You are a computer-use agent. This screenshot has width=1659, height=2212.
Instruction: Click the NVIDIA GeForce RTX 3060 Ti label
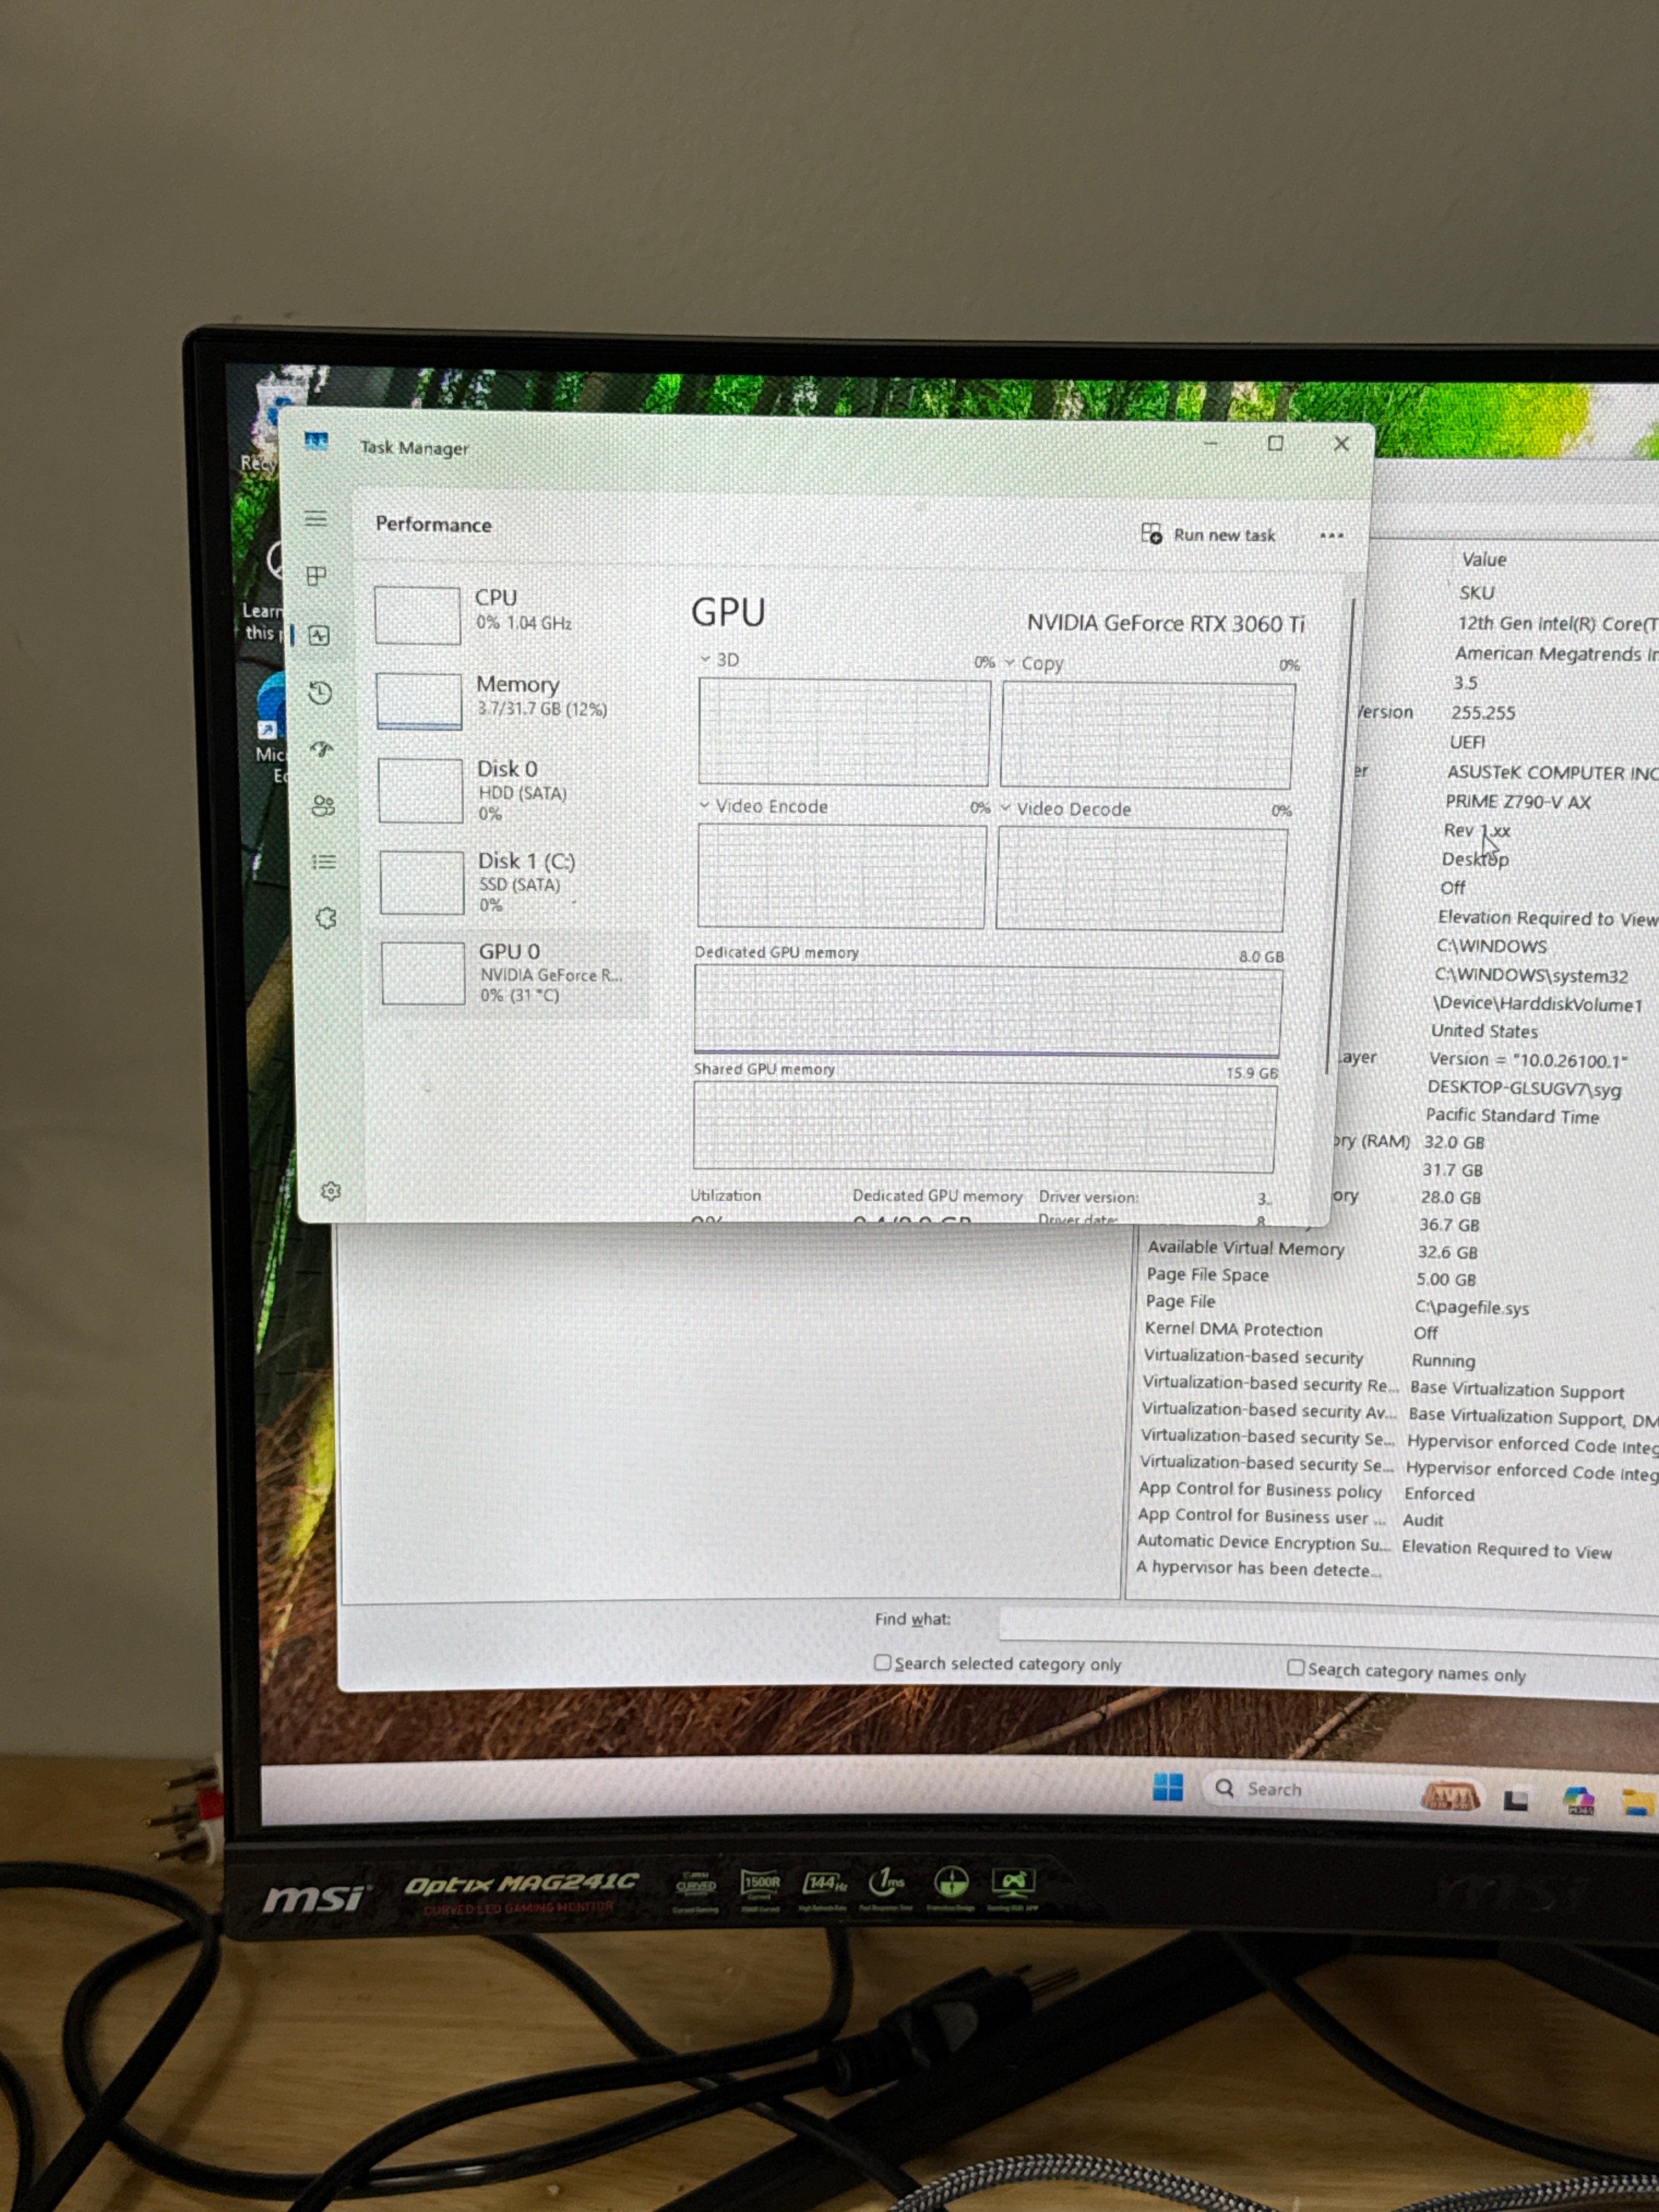tap(1166, 623)
